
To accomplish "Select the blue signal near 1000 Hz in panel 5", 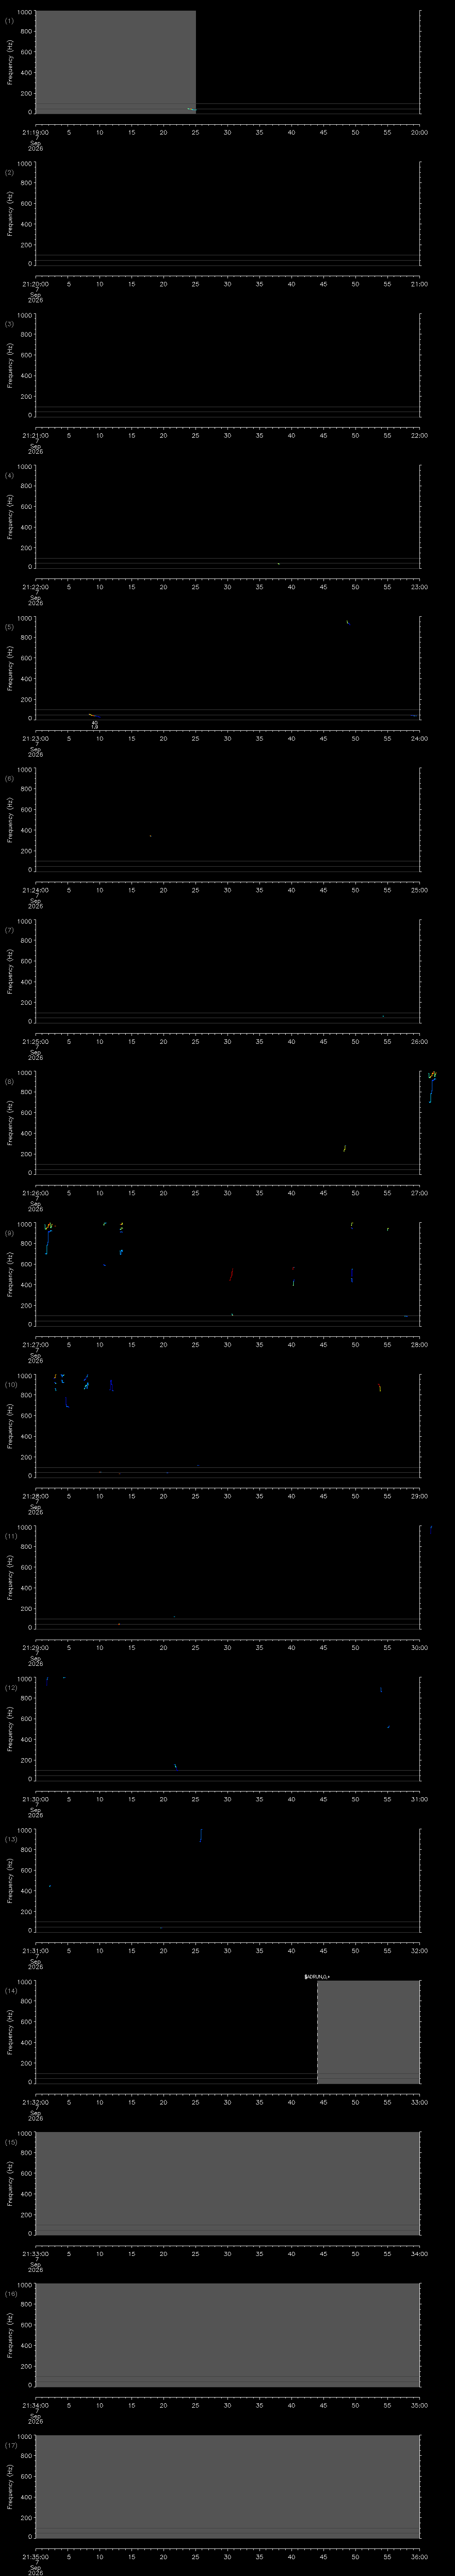I will (x=347, y=622).
